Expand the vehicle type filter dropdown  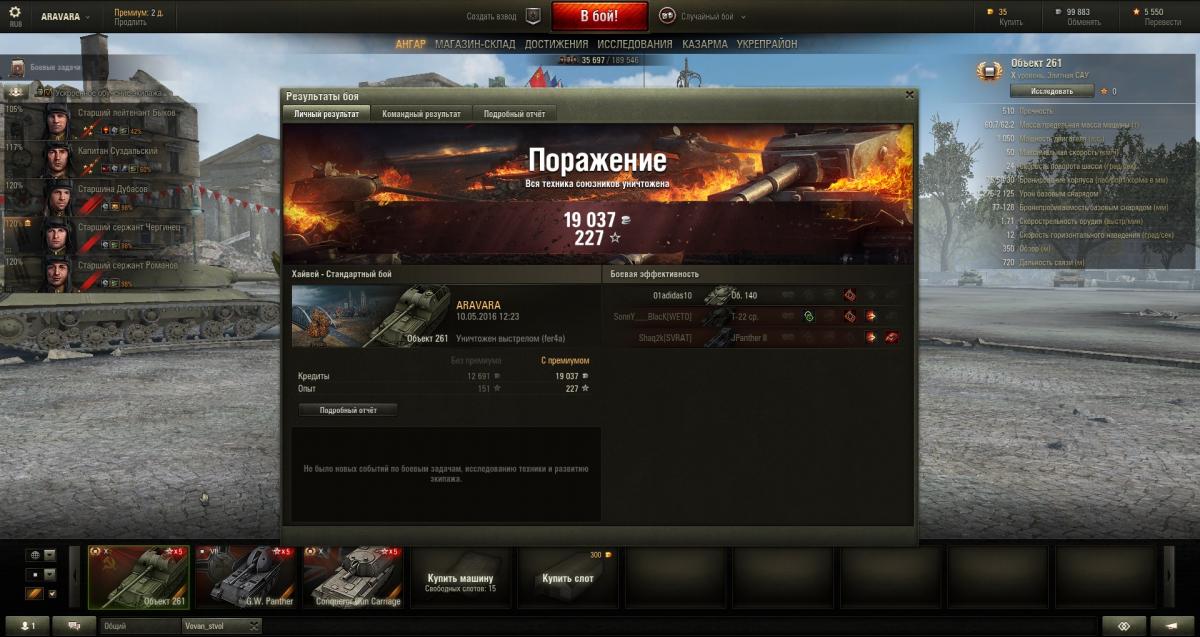pyautogui.click(x=49, y=575)
